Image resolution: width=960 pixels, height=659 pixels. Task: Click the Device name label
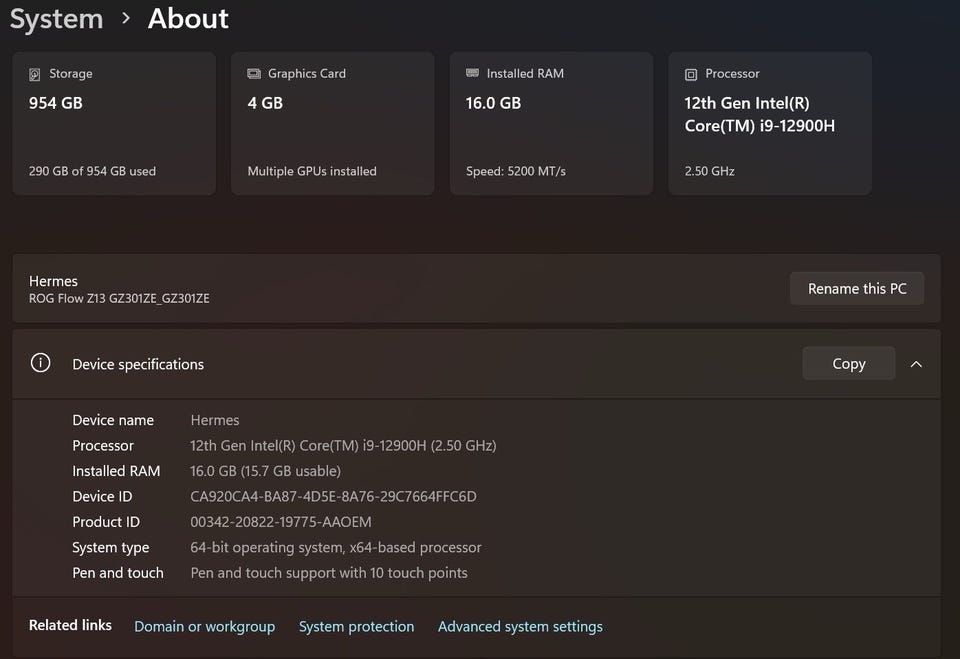point(113,420)
